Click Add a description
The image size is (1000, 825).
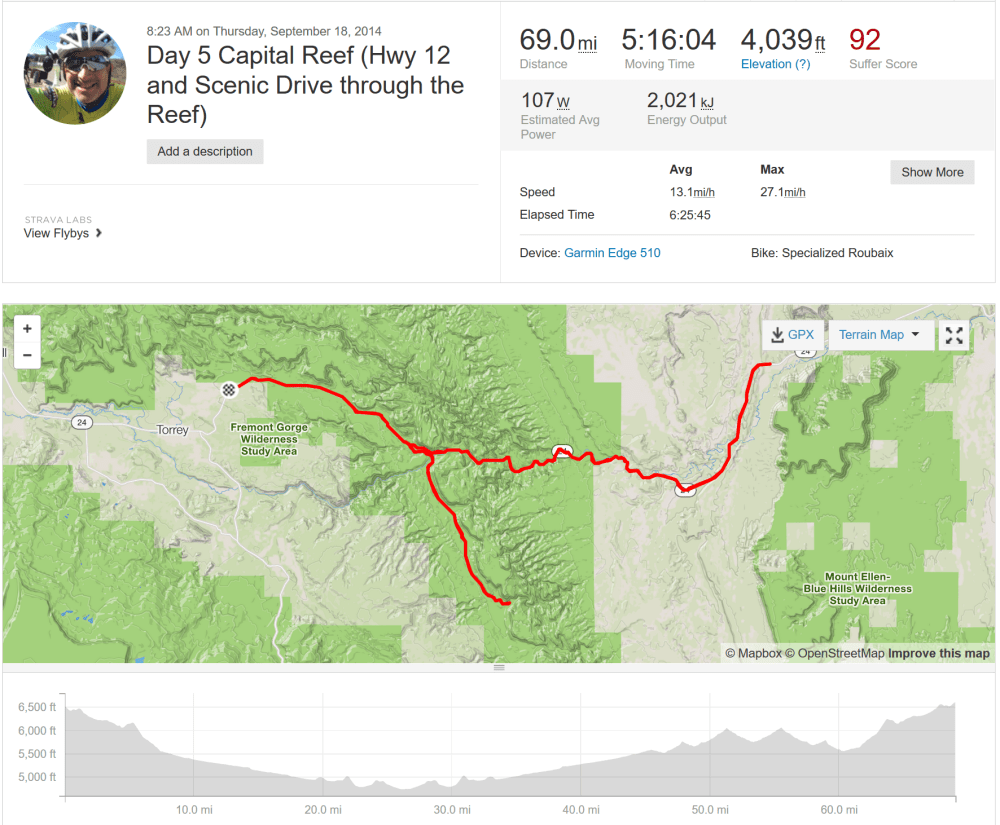[204, 151]
